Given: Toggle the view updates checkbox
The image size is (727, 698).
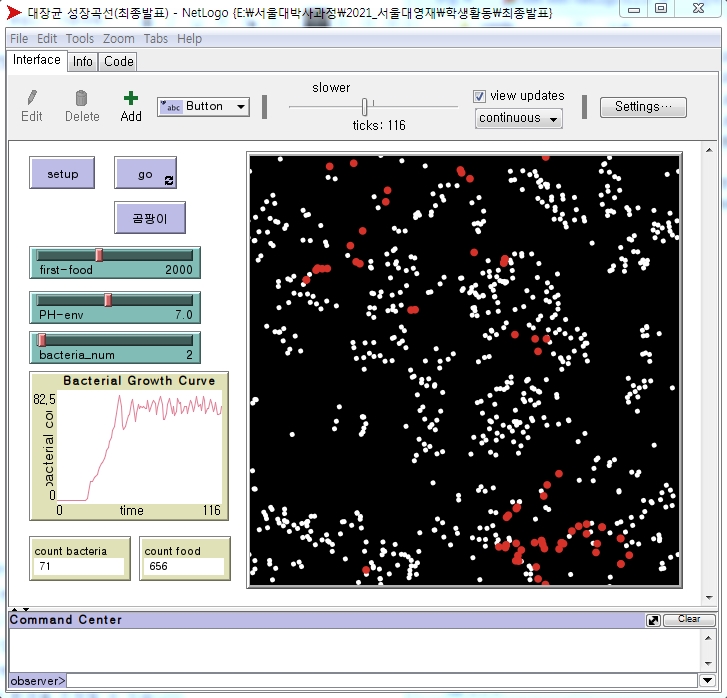Looking at the screenshot, I should click(479, 96).
